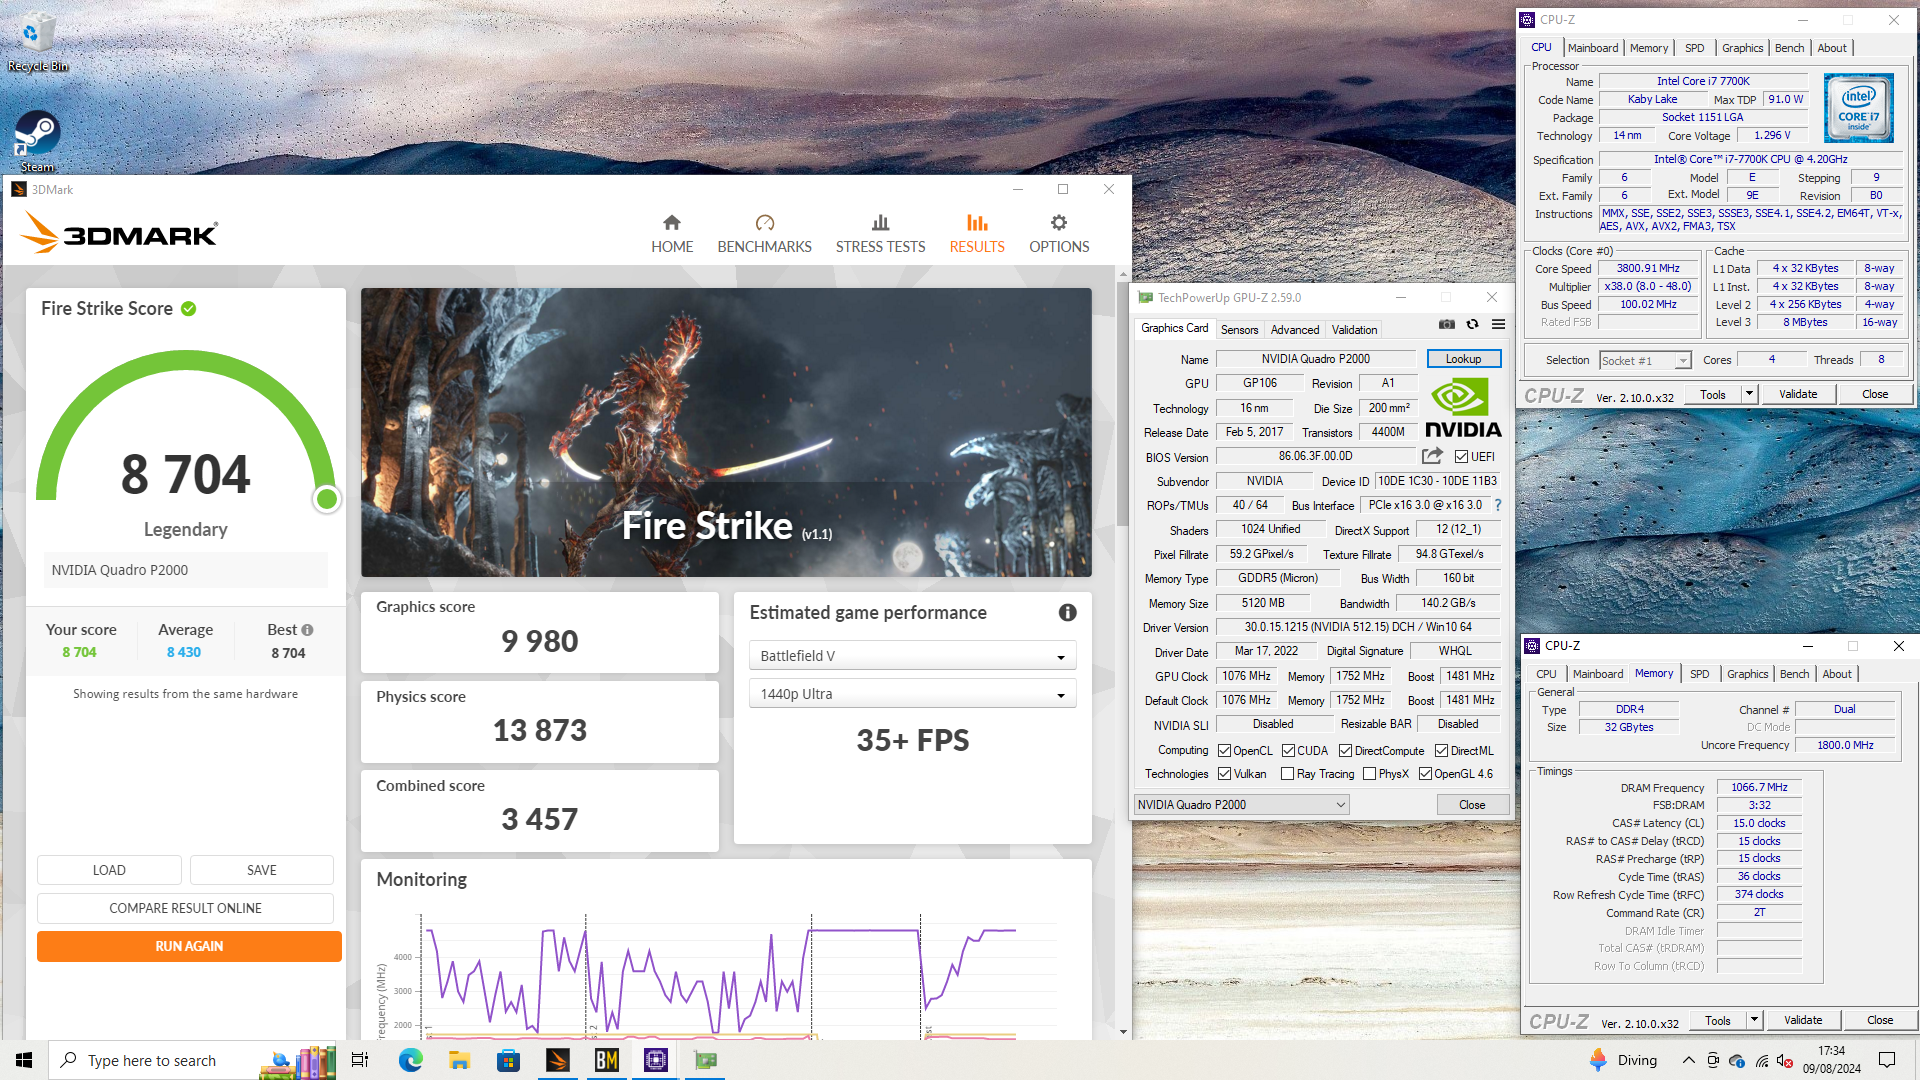Click COMPARE RESULT ONLINE
The width and height of the screenshot is (1920, 1080).
185,908
